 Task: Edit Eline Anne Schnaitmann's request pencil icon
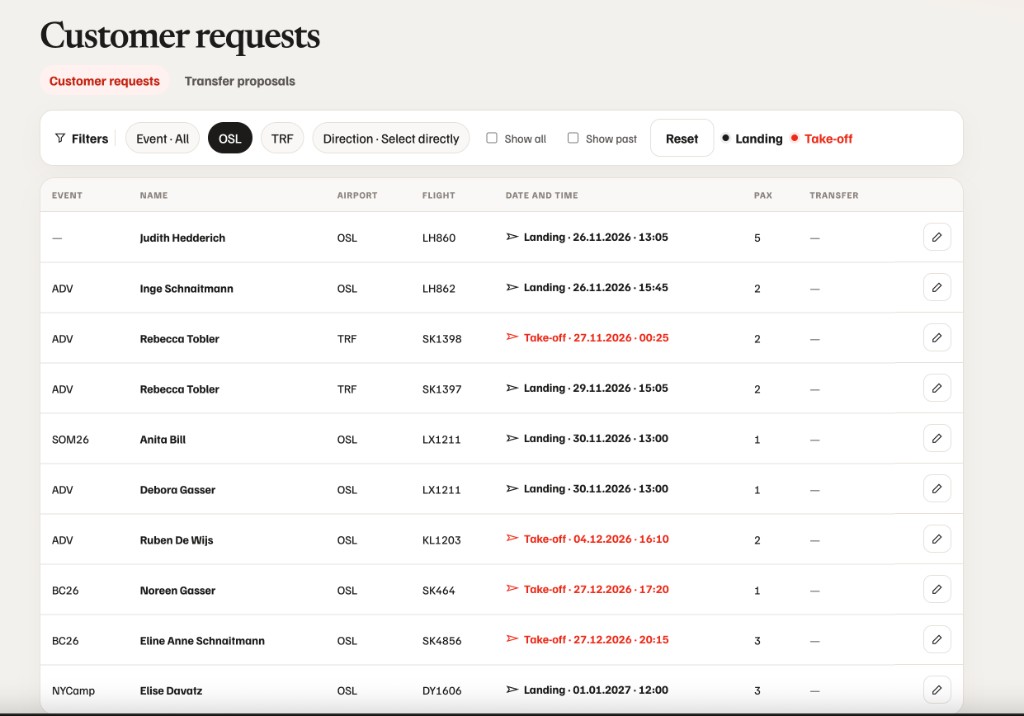936,640
